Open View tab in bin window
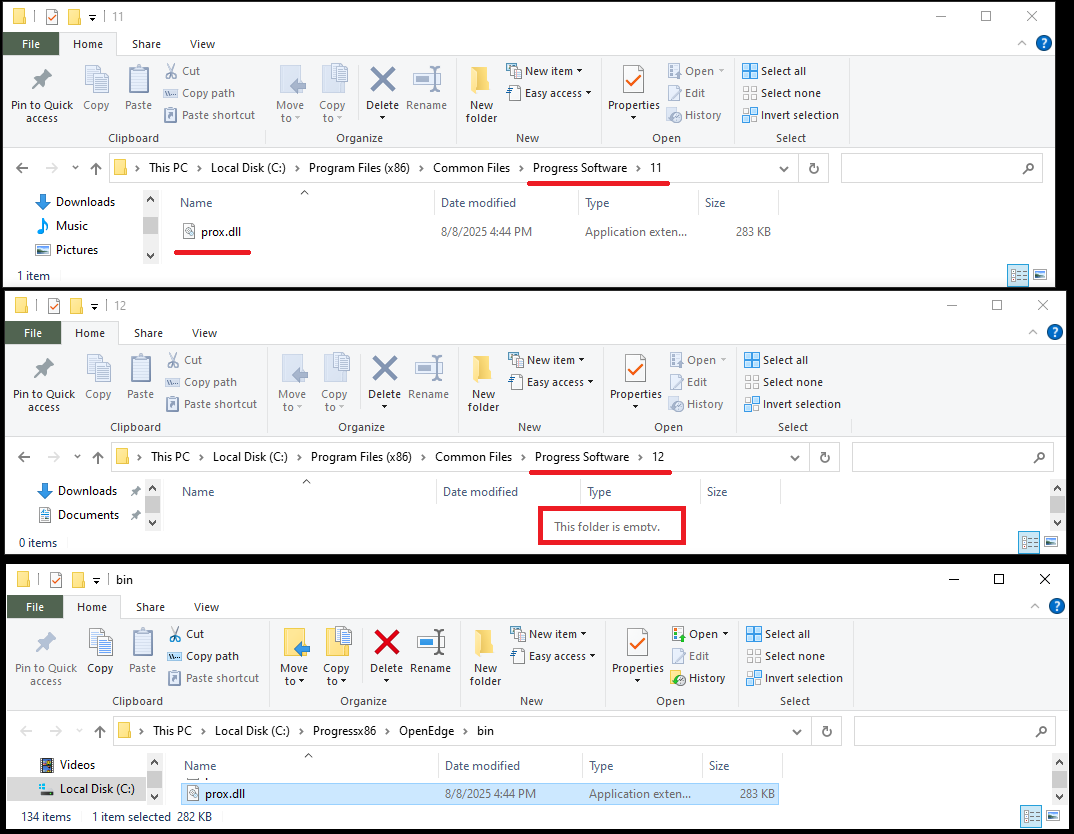Image resolution: width=1074 pixels, height=834 pixels. 206,607
